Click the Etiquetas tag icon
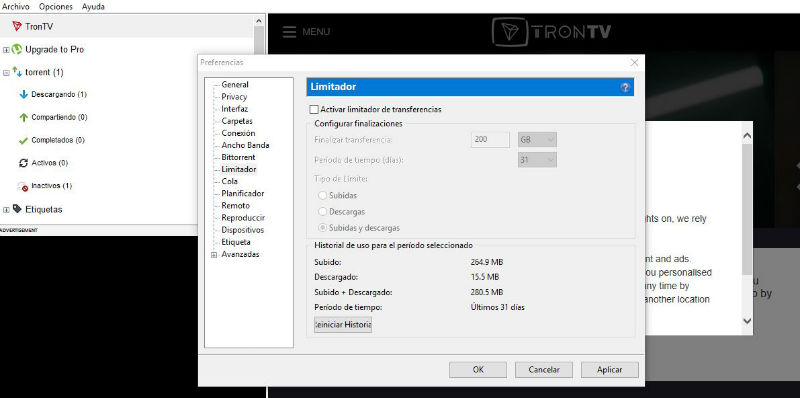 (17, 209)
